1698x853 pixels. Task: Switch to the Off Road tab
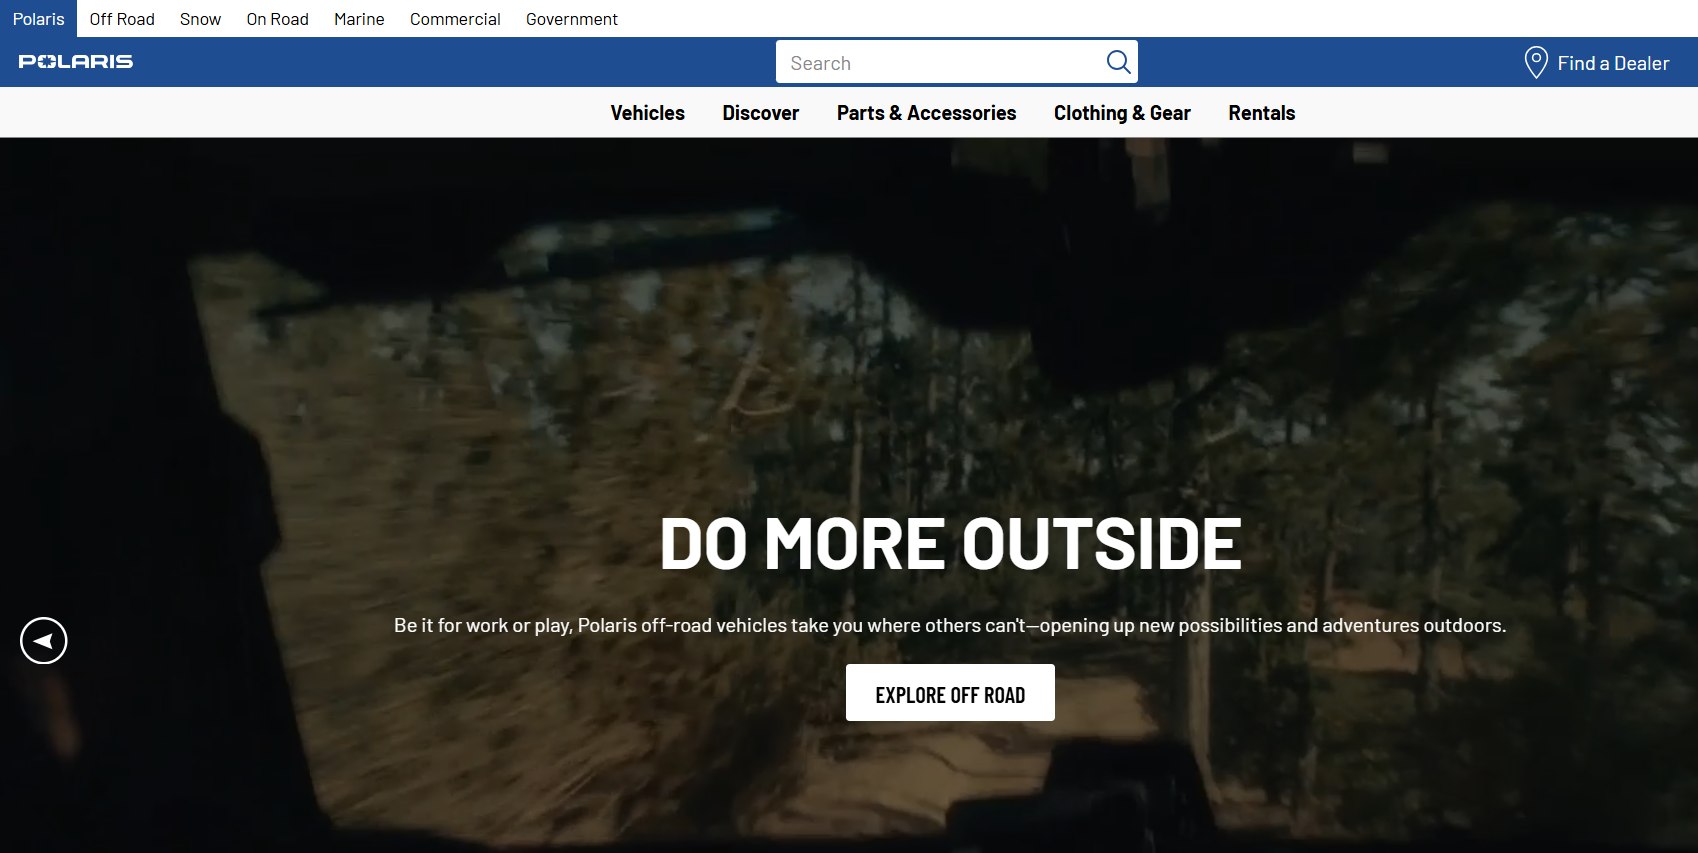coord(122,19)
